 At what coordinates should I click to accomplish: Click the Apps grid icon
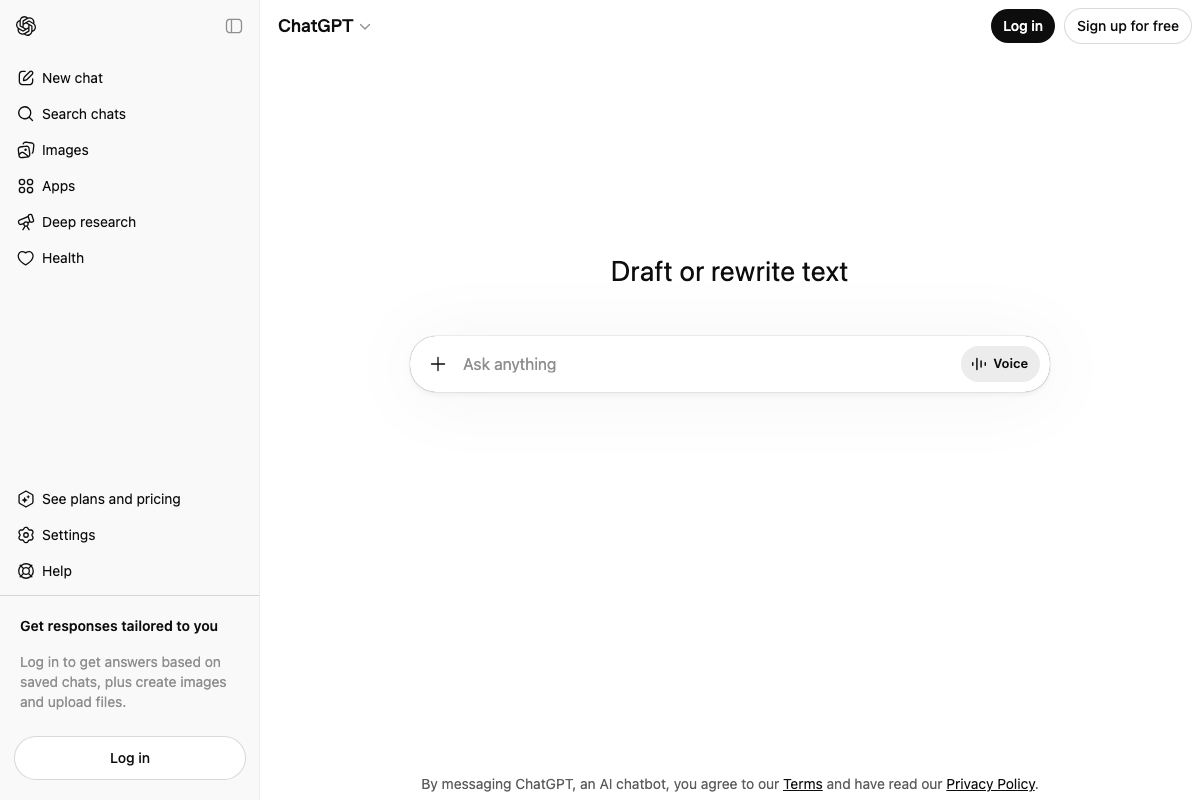tap(26, 186)
